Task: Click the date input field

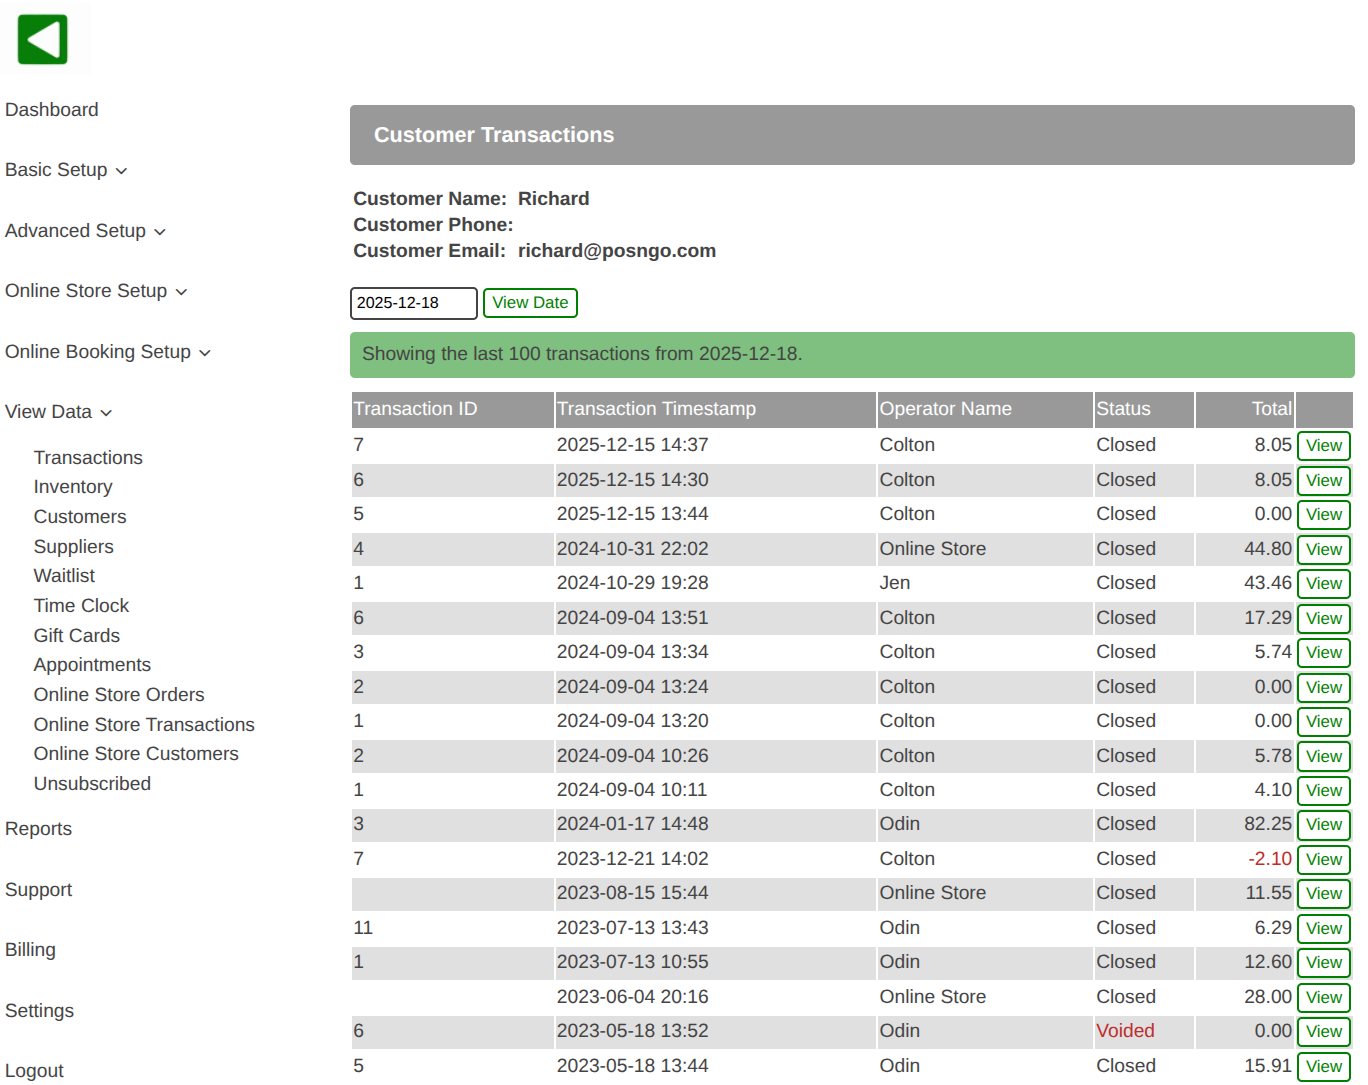Action: [413, 303]
